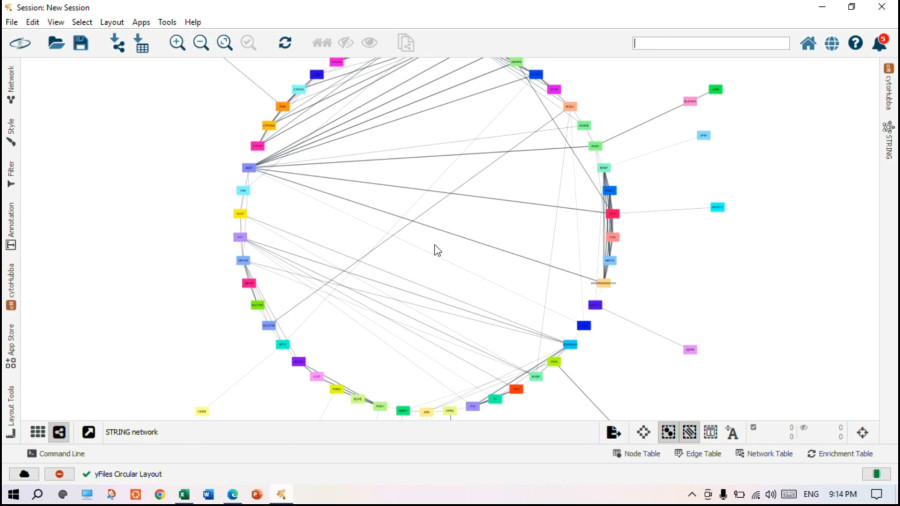Open Windows Start menu
900x506 pixels.
(x=13, y=494)
